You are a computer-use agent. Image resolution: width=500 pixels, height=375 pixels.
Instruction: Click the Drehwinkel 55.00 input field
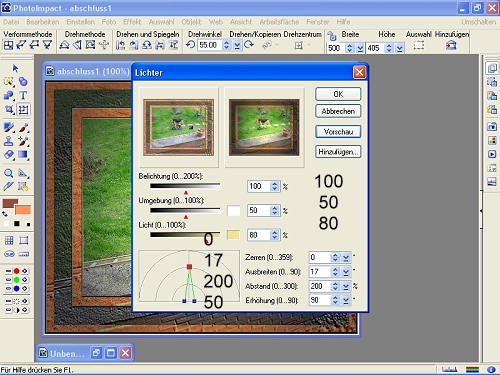pos(210,45)
